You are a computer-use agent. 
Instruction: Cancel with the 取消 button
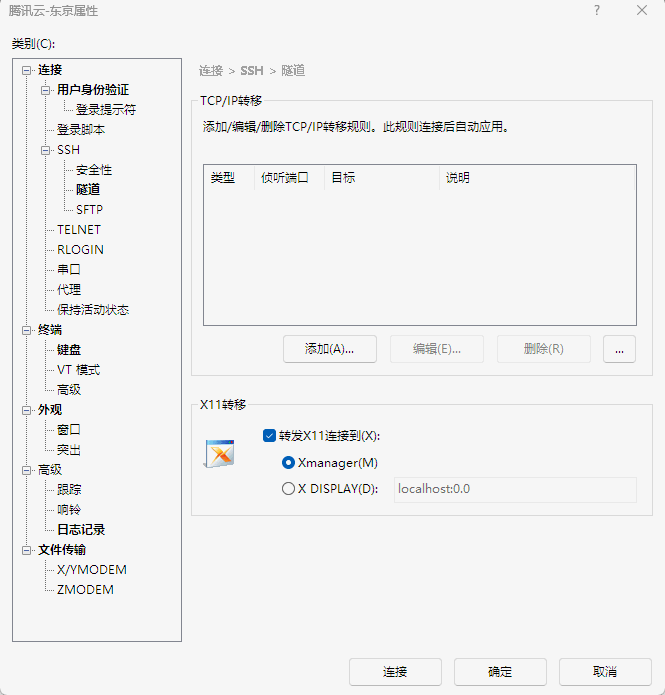click(605, 672)
